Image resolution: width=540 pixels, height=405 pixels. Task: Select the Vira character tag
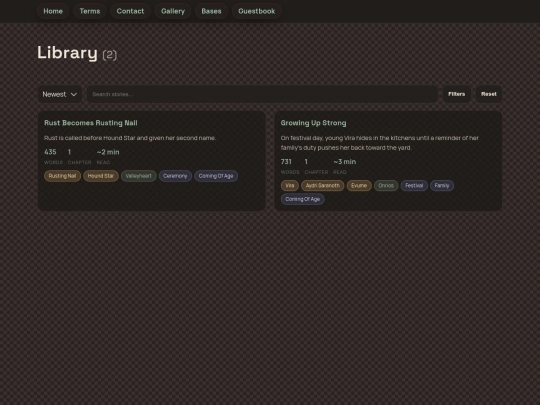tap(290, 185)
